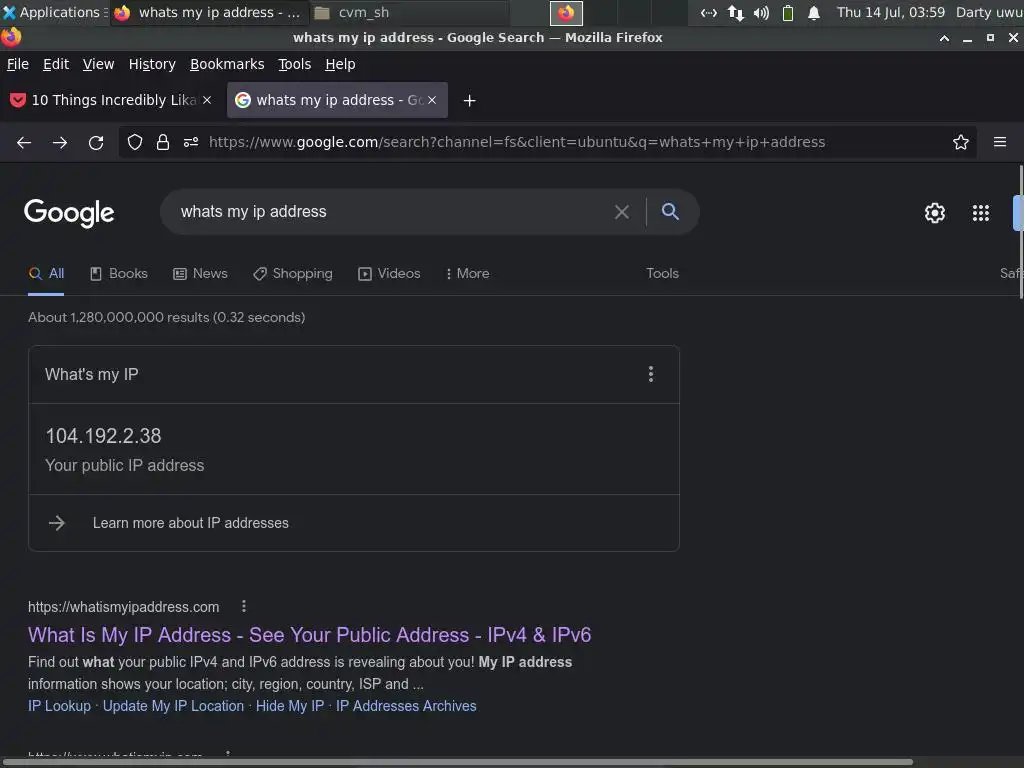The height and width of the screenshot is (768, 1024).
Task: Reload the current page
Action: 96,142
